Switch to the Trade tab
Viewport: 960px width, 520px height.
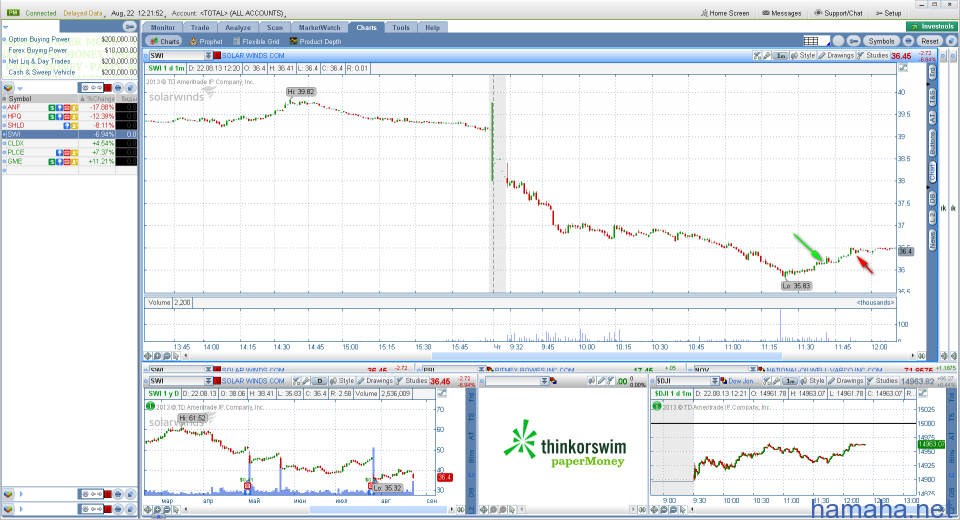click(200, 28)
